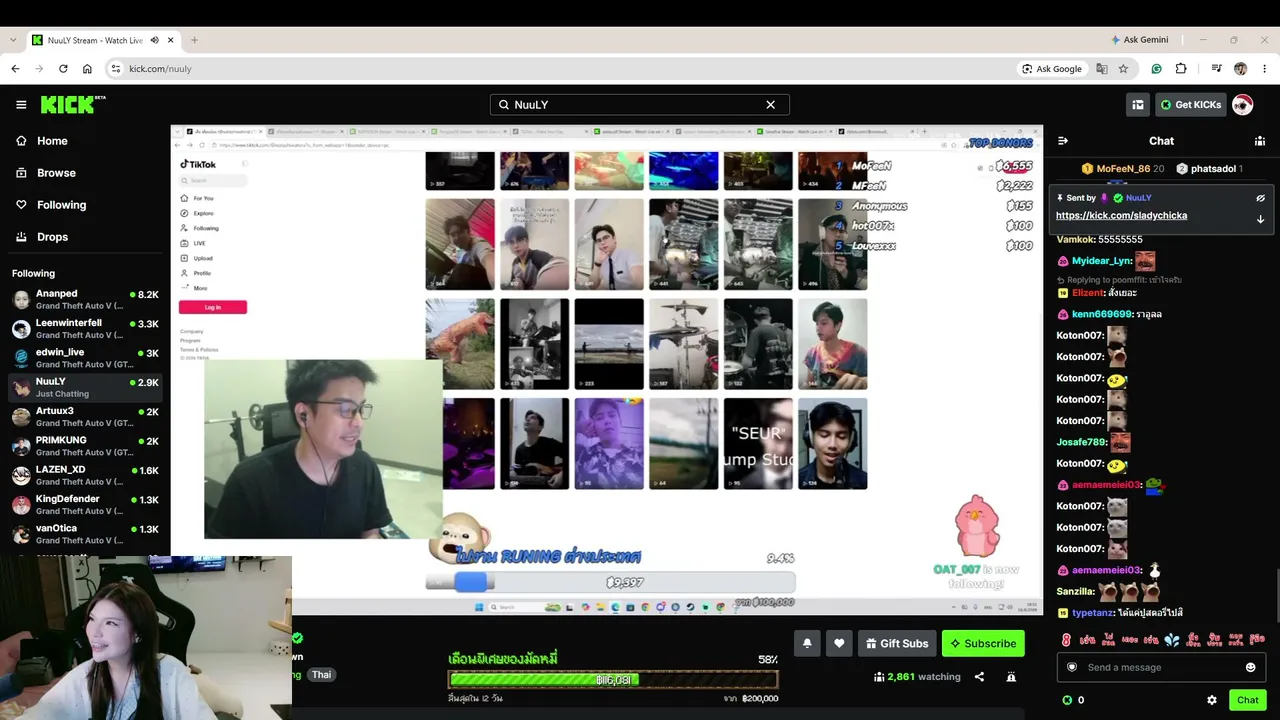
Task: Open a new browser tab
Action: pyautogui.click(x=194, y=40)
